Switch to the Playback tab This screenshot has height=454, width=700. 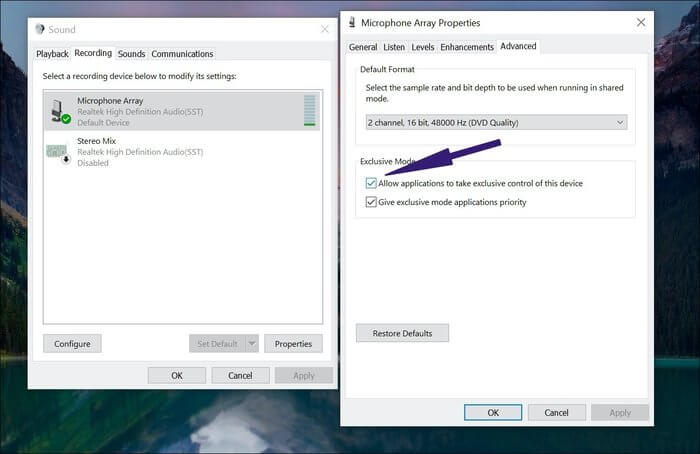(52, 54)
